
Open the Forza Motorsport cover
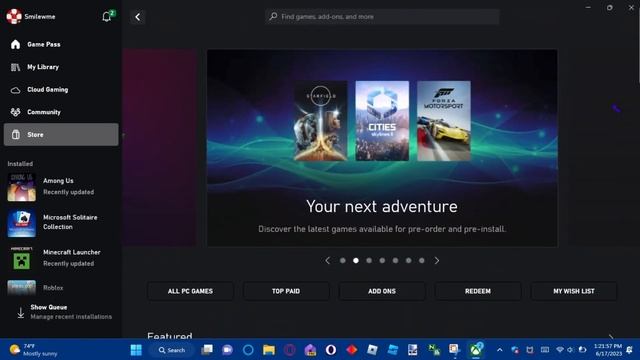(x=444, y=120)
